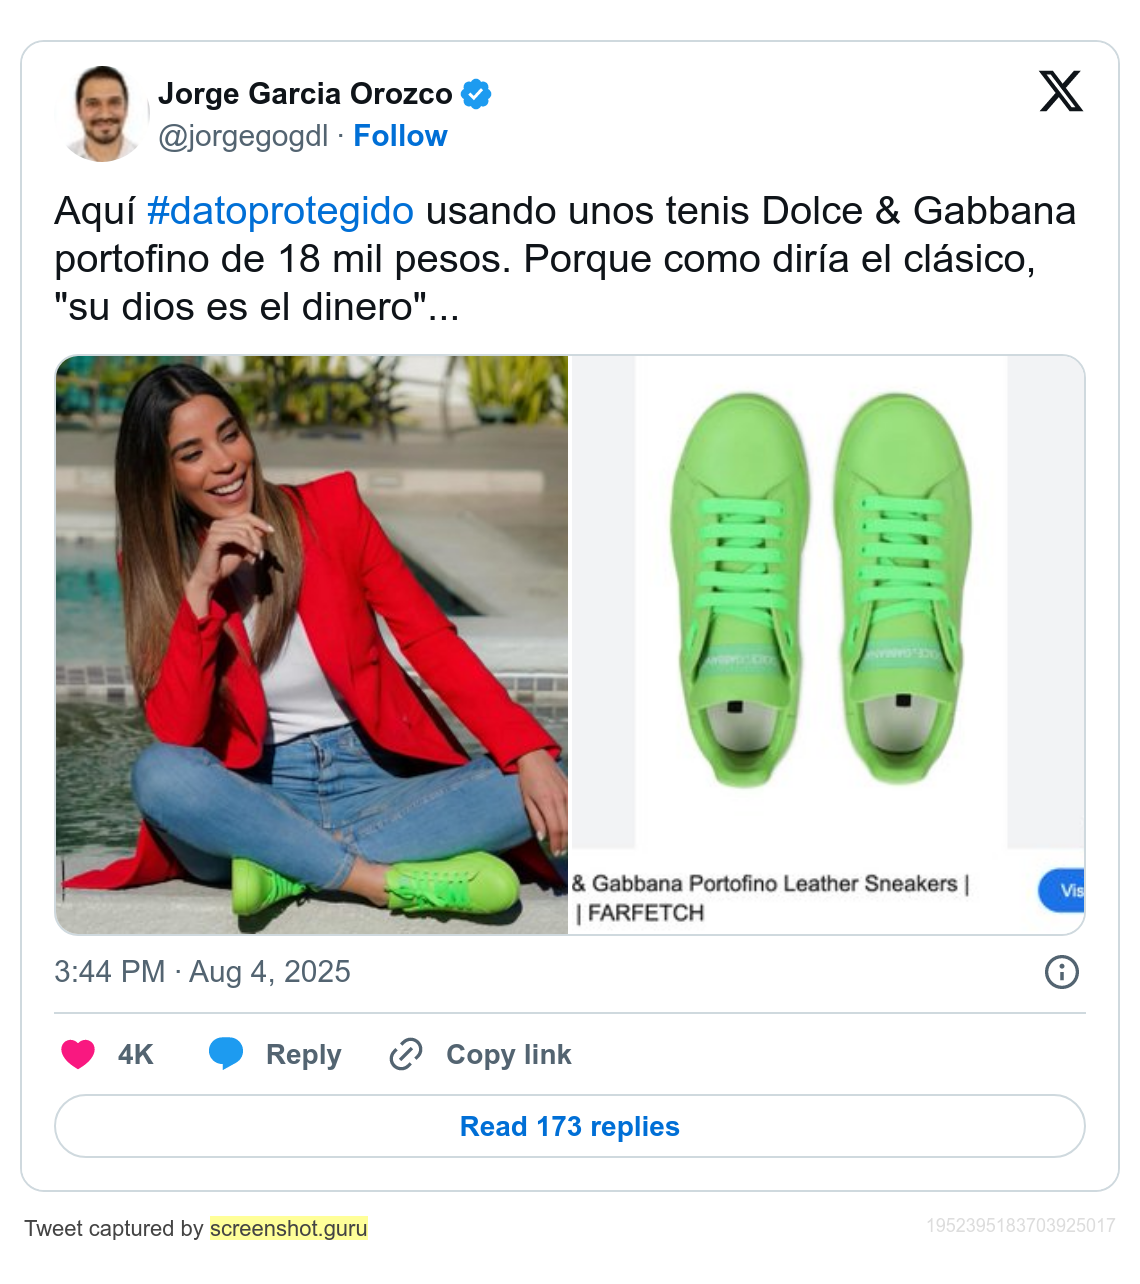The image size is (1140, 1284).
Task: Open the screenshot.guru link
Action: coord(288,1228)
